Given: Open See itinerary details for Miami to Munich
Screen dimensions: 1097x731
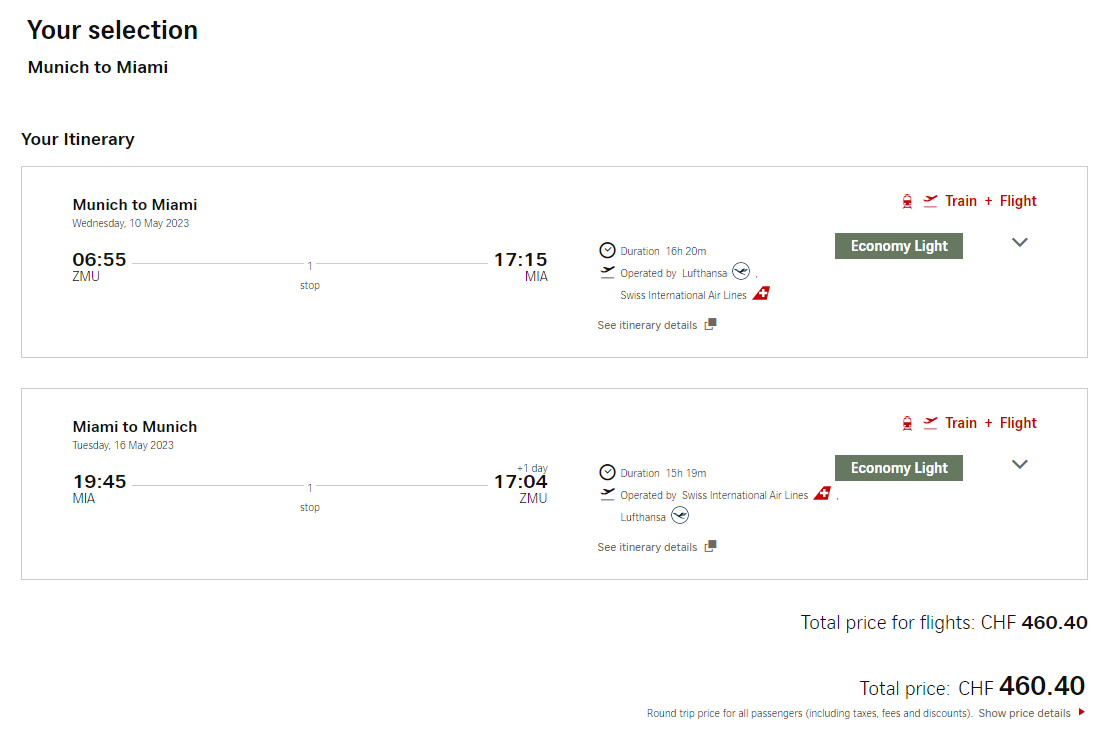Looking at the screenshot, I should click(x=647, y=547).
